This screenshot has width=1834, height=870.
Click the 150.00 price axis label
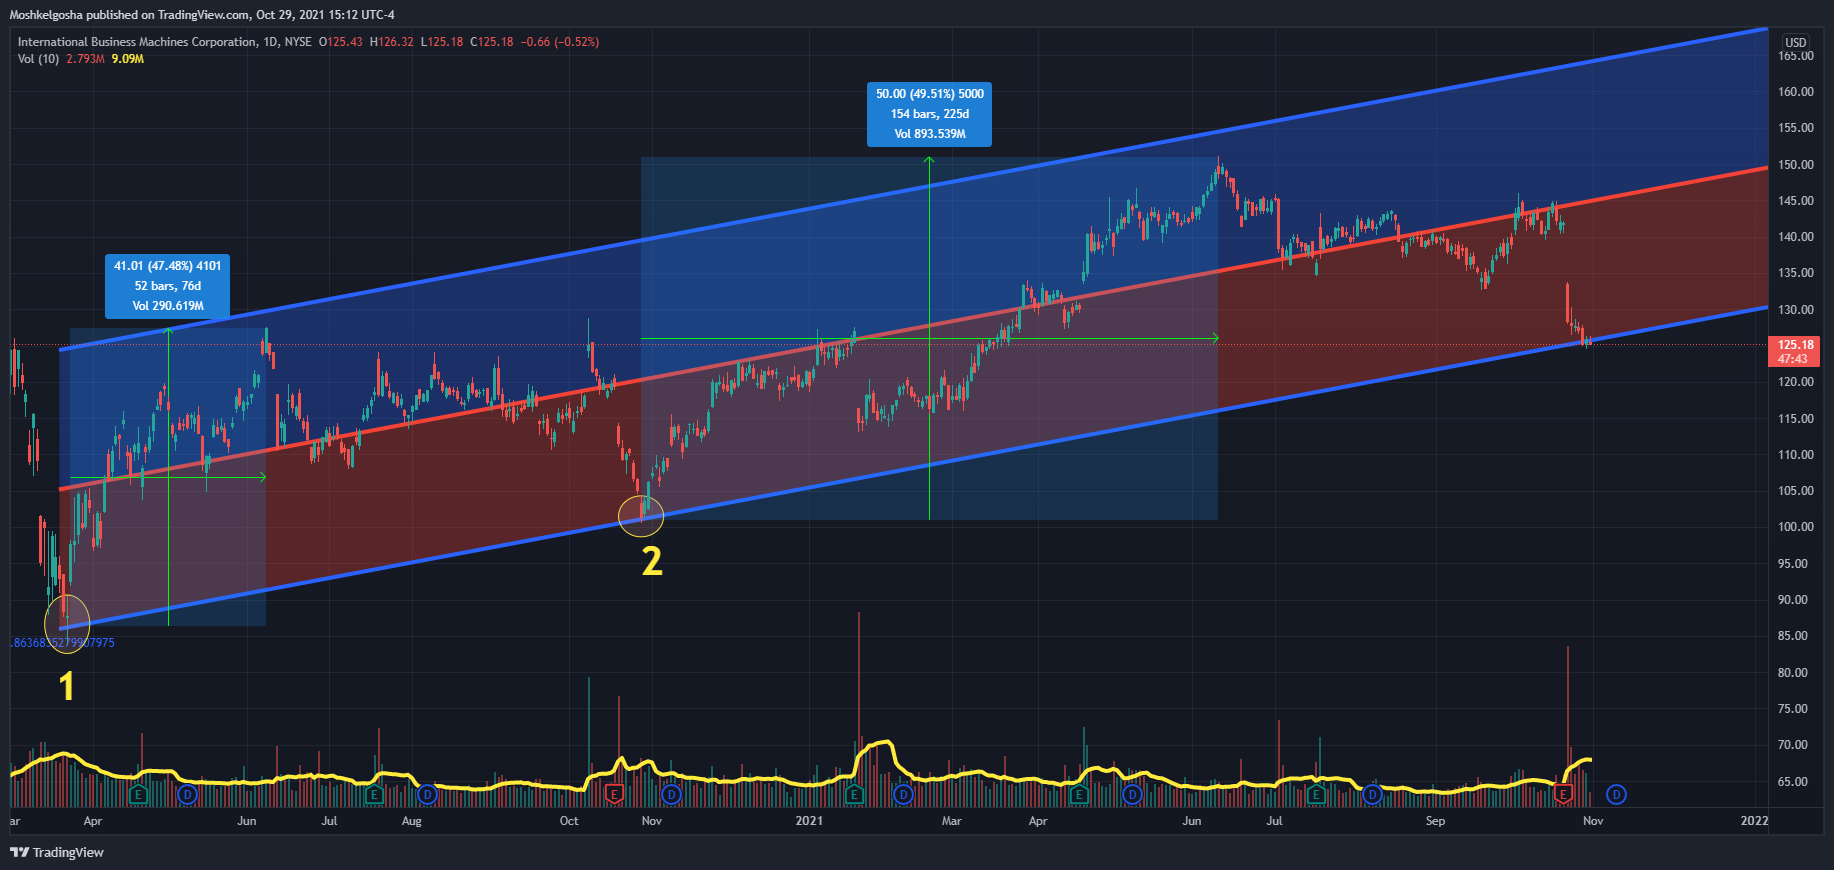1796,165
